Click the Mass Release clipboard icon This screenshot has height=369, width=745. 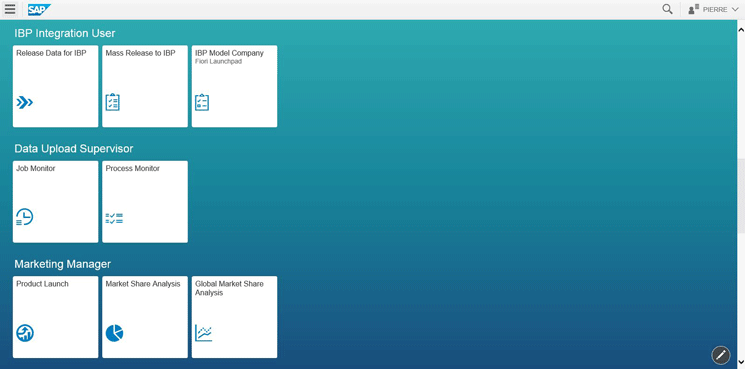point(113,102)
